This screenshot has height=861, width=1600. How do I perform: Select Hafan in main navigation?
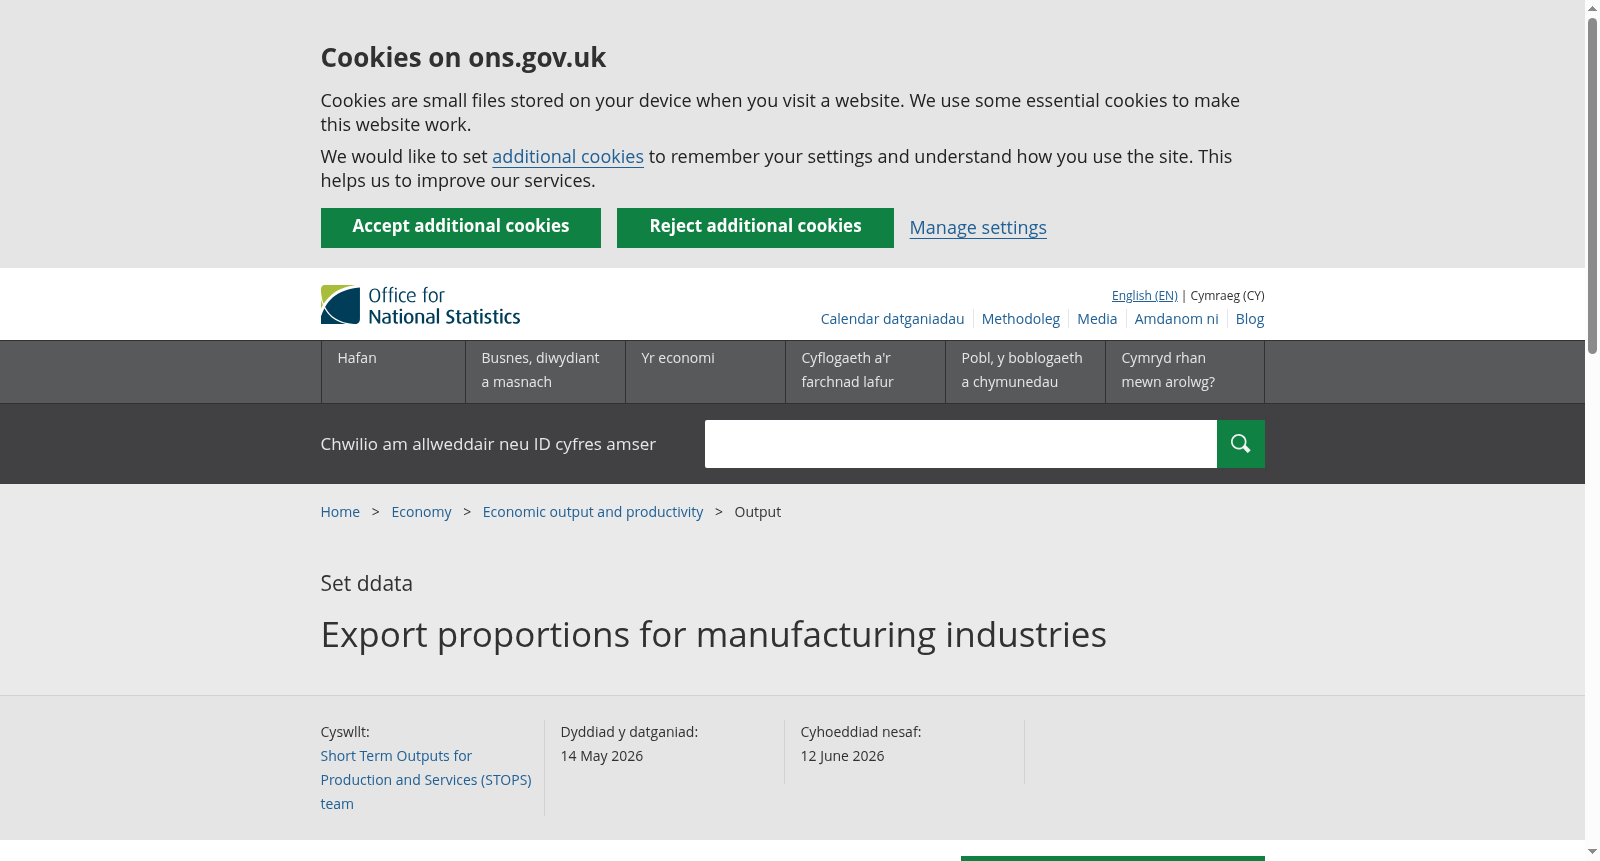[393, 372]
